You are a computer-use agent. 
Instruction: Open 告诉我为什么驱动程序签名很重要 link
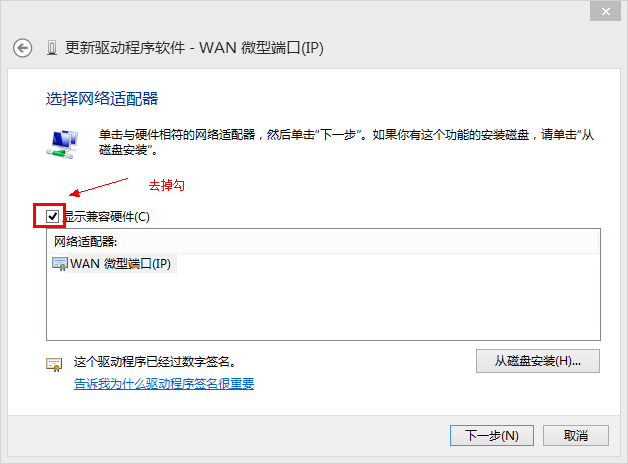point(164,383)
